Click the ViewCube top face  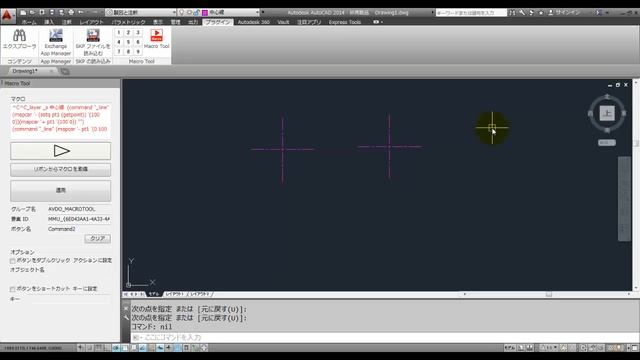pyautogui.click(x=607, y=113)
